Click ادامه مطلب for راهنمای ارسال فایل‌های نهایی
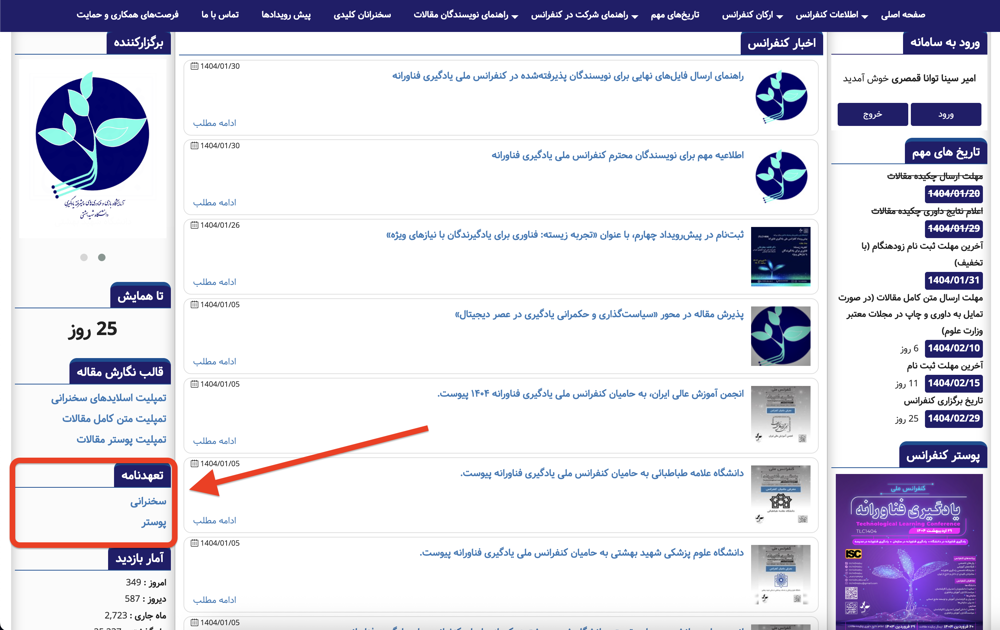The height and width of the screenshot is (630, 1000). pos(214,123)
